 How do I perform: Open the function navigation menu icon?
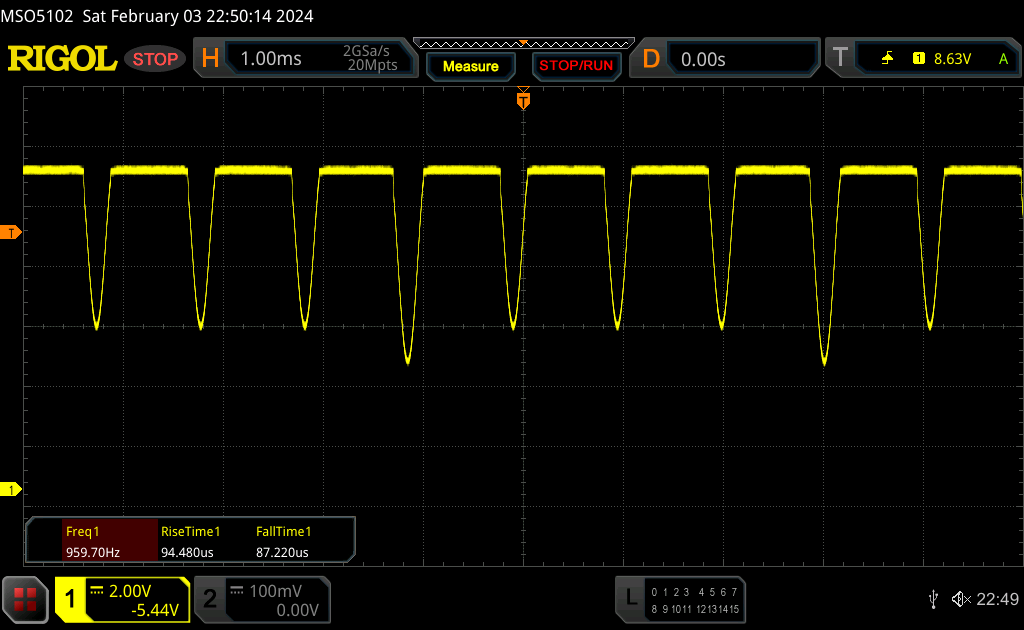tap(24, 598)
